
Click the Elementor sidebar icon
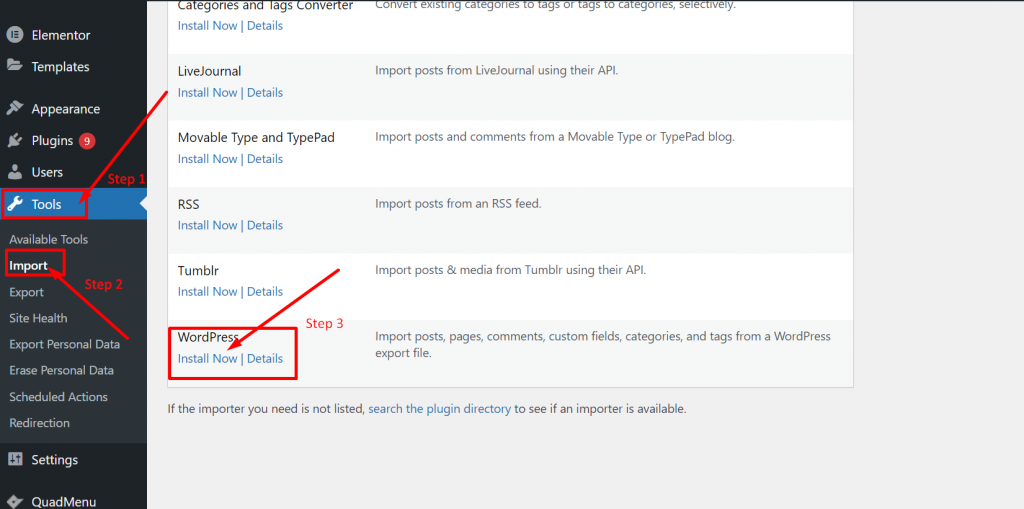tap(15, 35)
